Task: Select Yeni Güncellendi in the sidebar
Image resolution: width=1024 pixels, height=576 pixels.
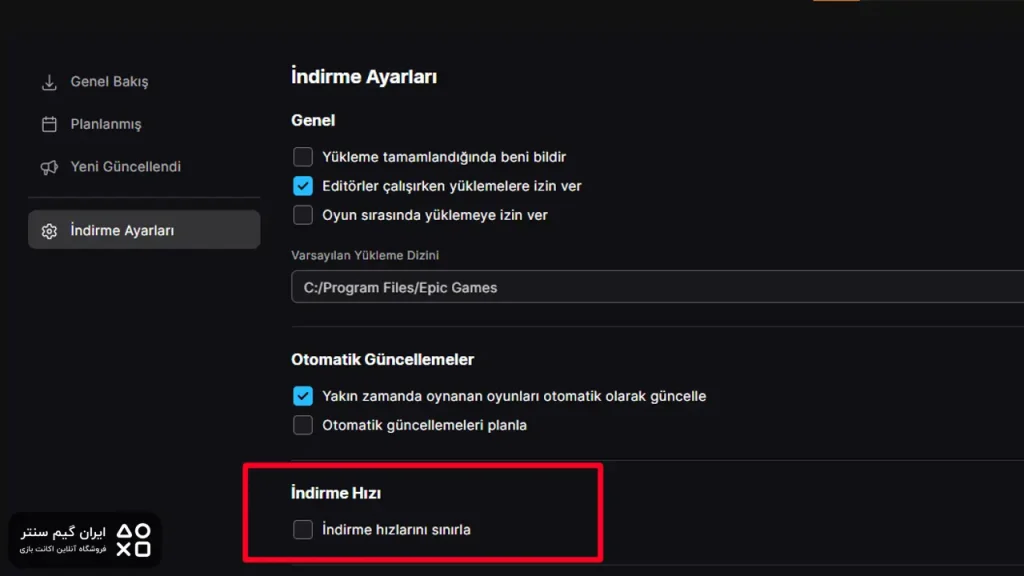Action: 125,167
